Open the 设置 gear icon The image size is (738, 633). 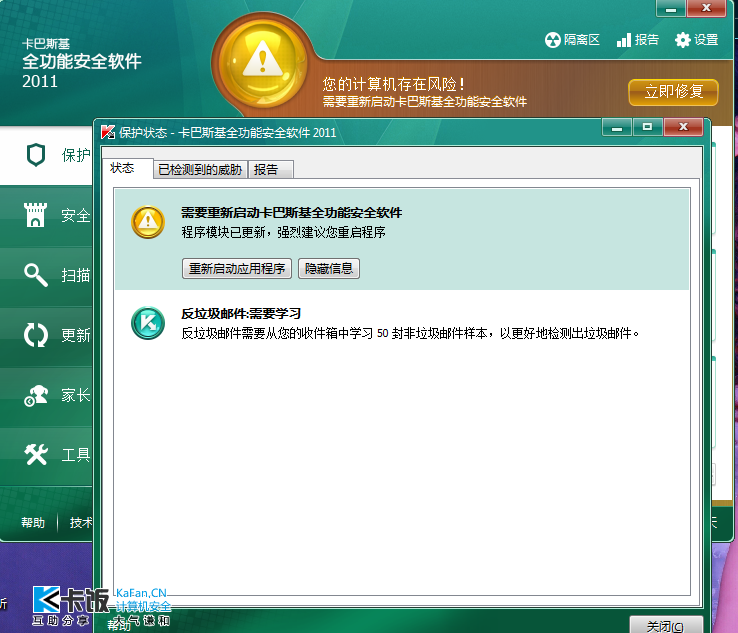click(x=682, y=40)
